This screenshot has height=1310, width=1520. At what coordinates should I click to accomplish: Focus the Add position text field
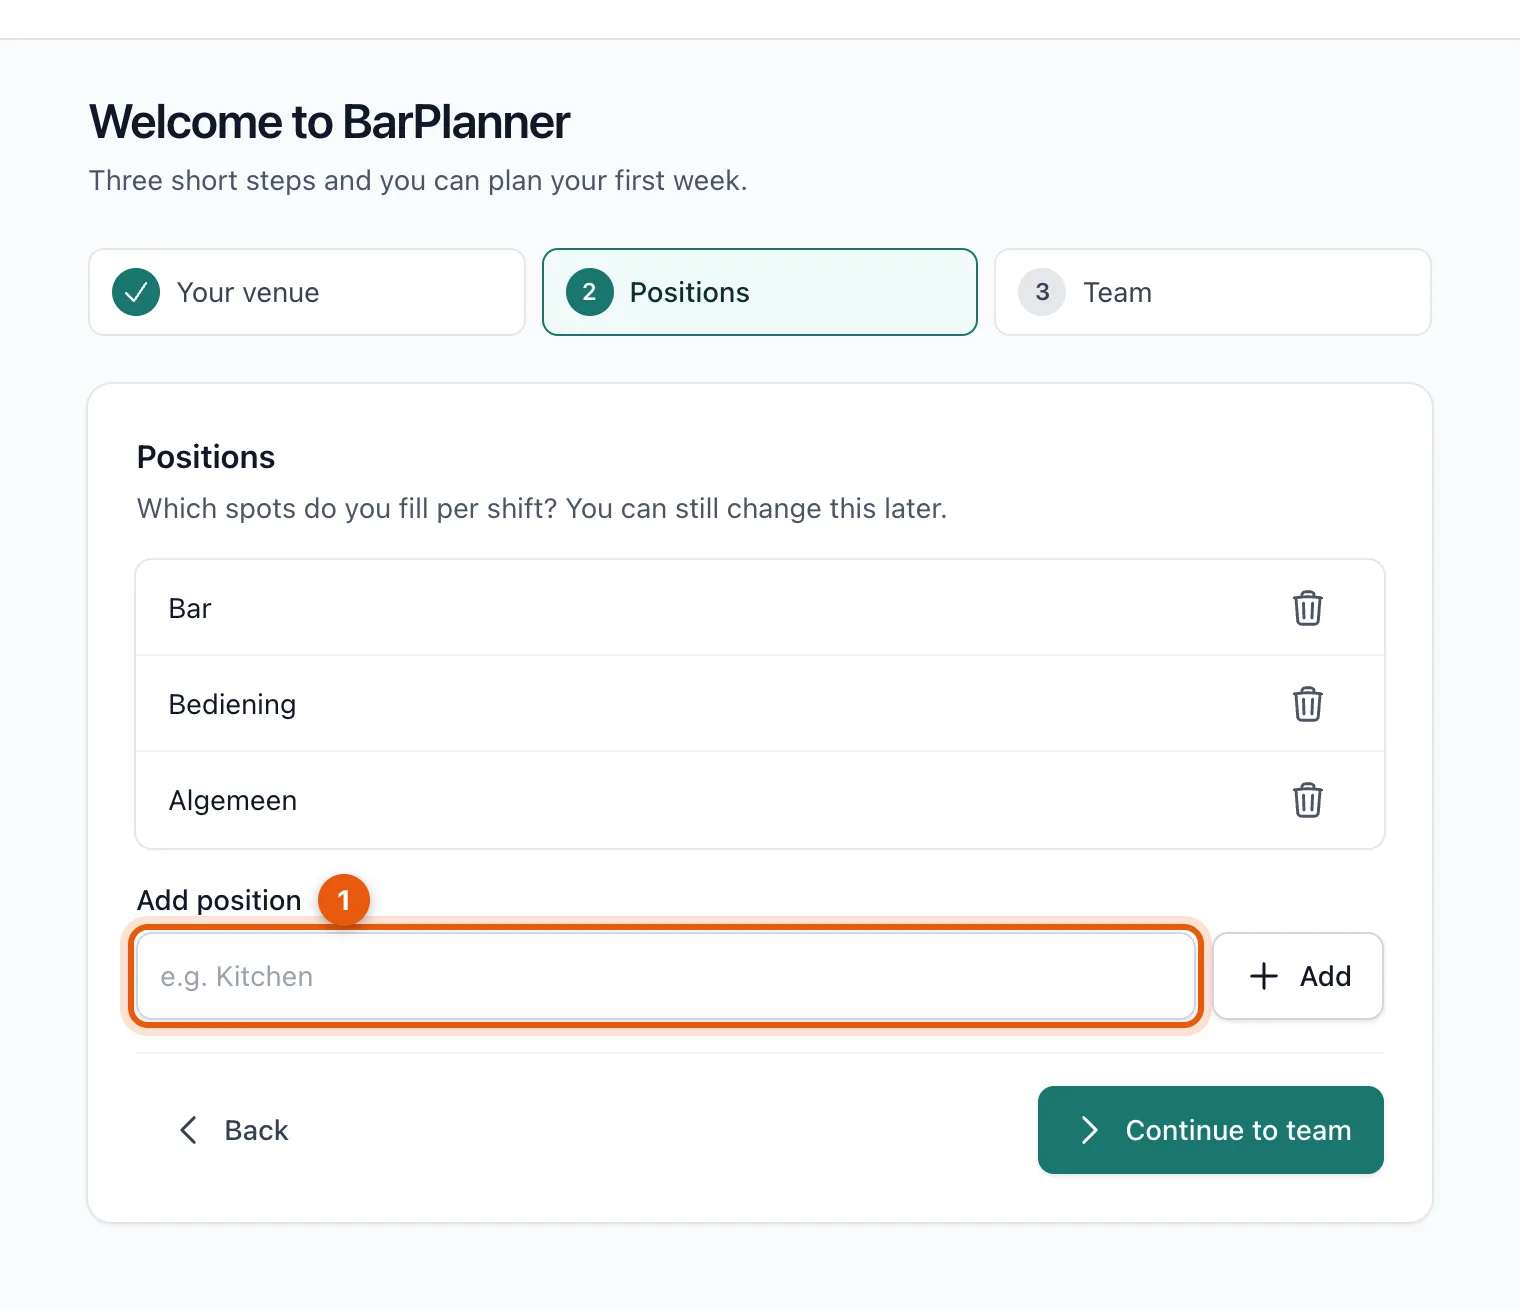click(x=666, y=976)
